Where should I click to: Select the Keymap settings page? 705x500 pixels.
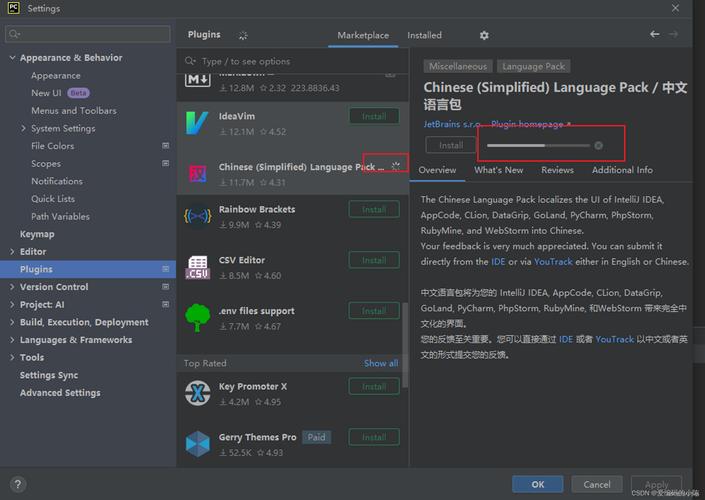[x=37, y=234]
